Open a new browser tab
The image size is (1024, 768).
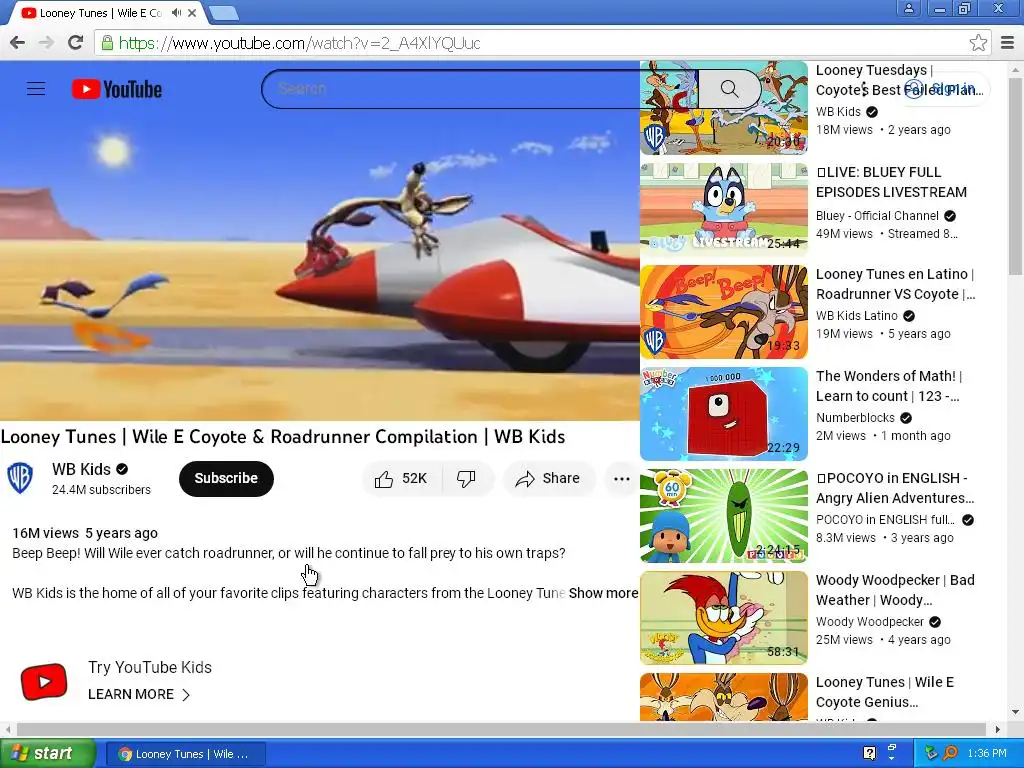tap(223, 12)
